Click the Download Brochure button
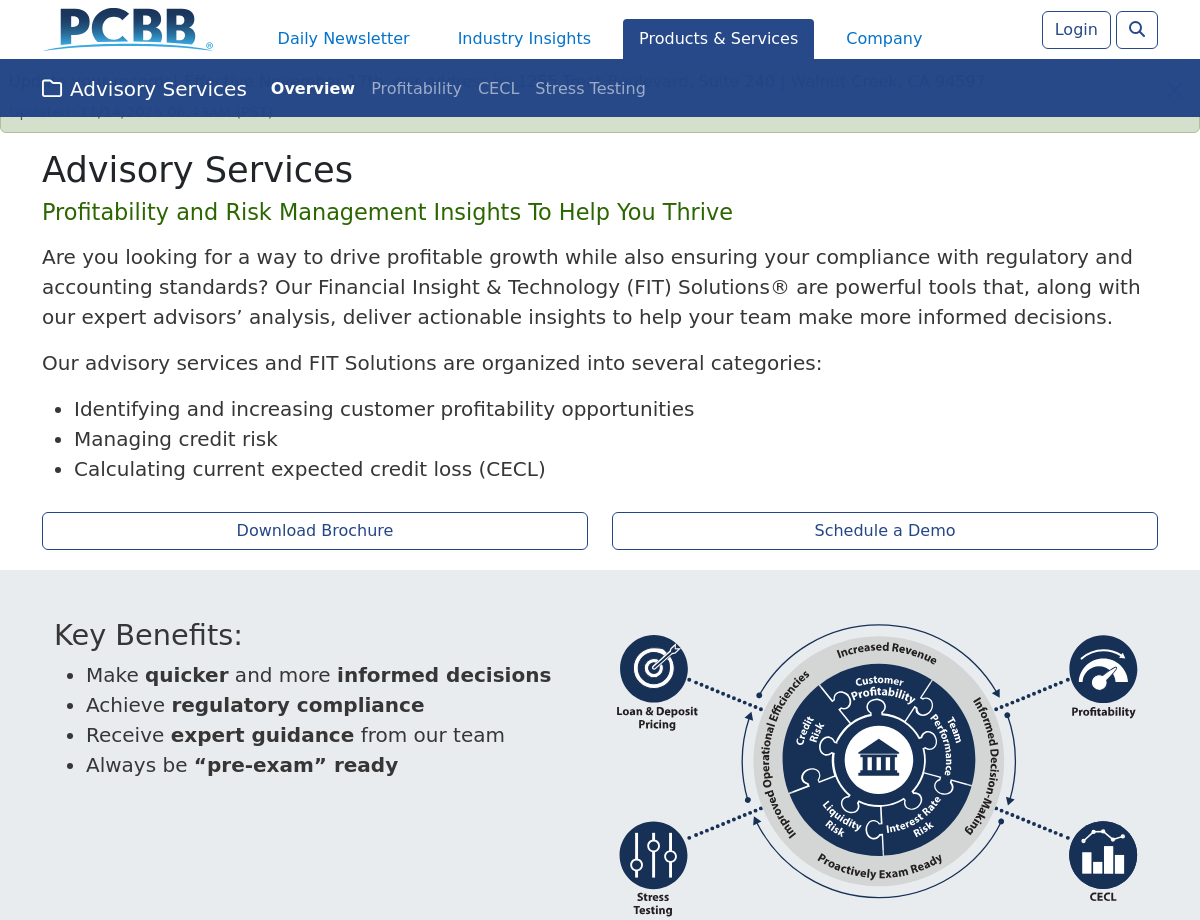Screen dimensions: 1200x920 315,531
